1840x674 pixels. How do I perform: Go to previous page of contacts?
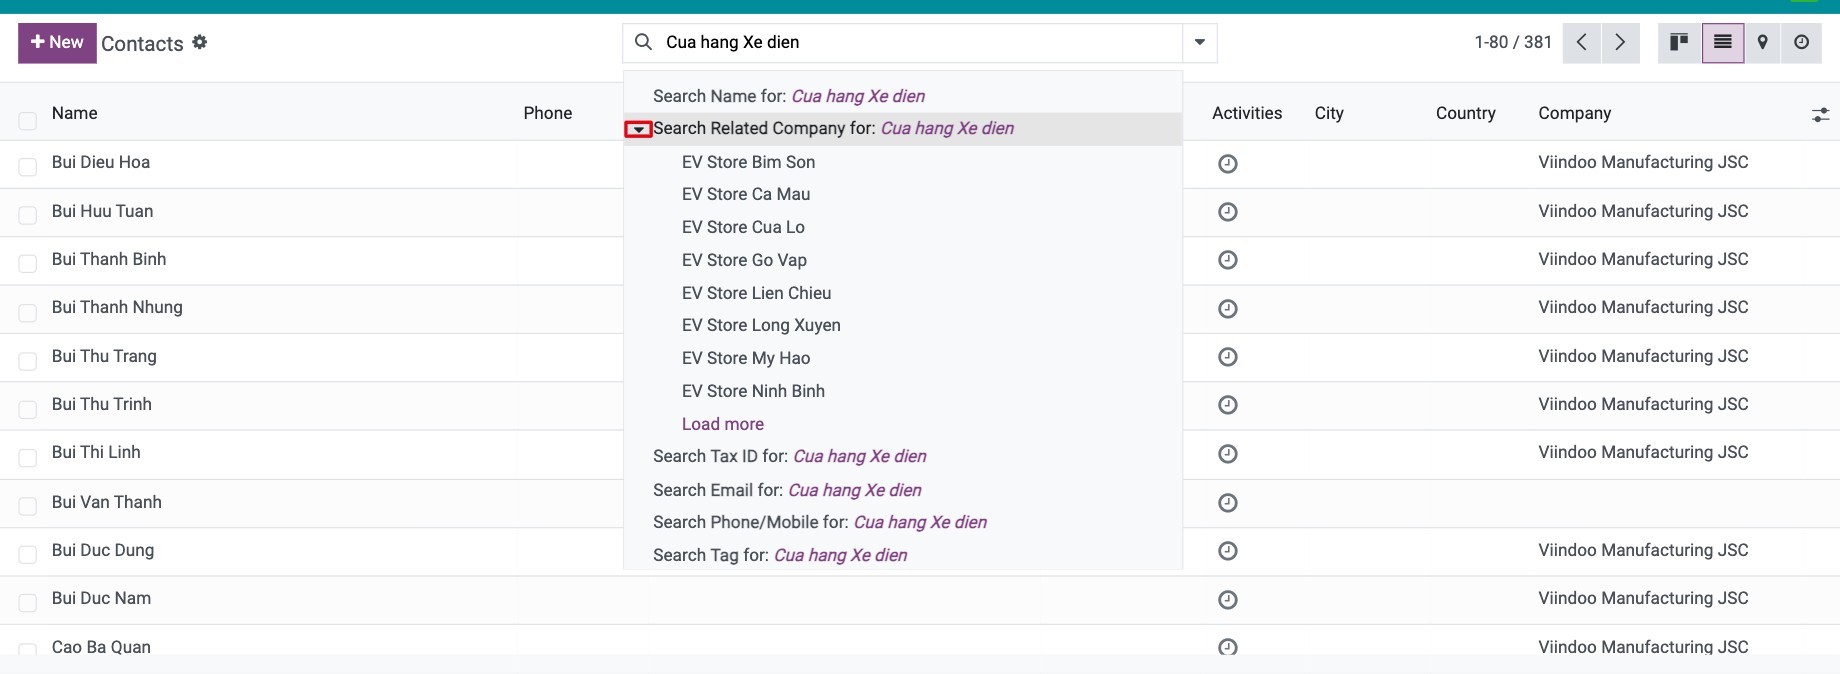1582,42
